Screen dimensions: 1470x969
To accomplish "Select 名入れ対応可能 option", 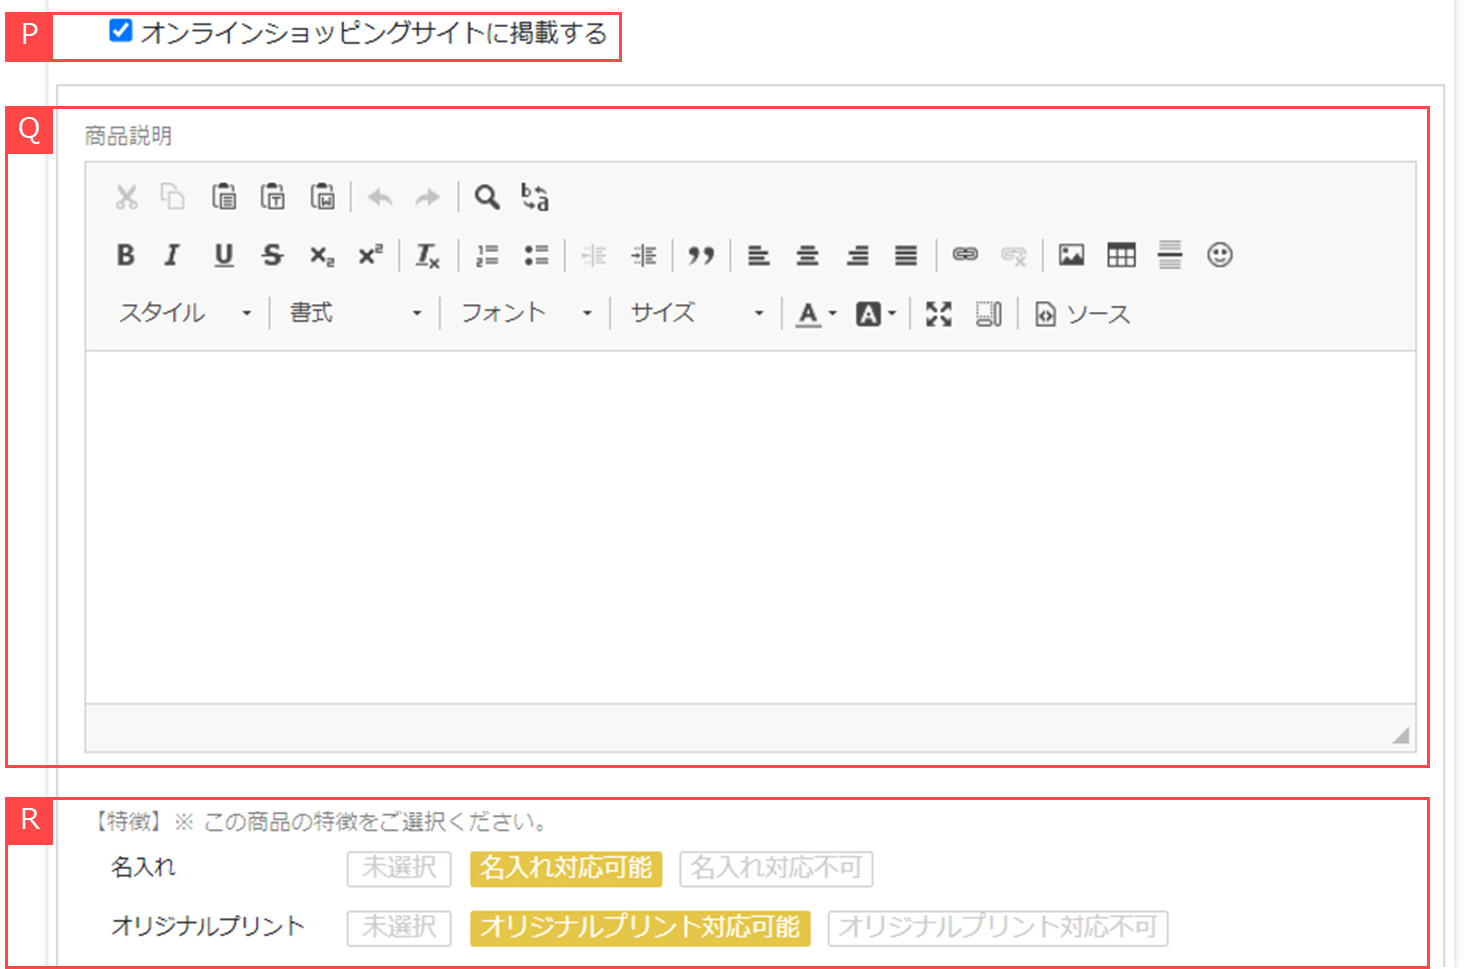I will coord(566,868).
